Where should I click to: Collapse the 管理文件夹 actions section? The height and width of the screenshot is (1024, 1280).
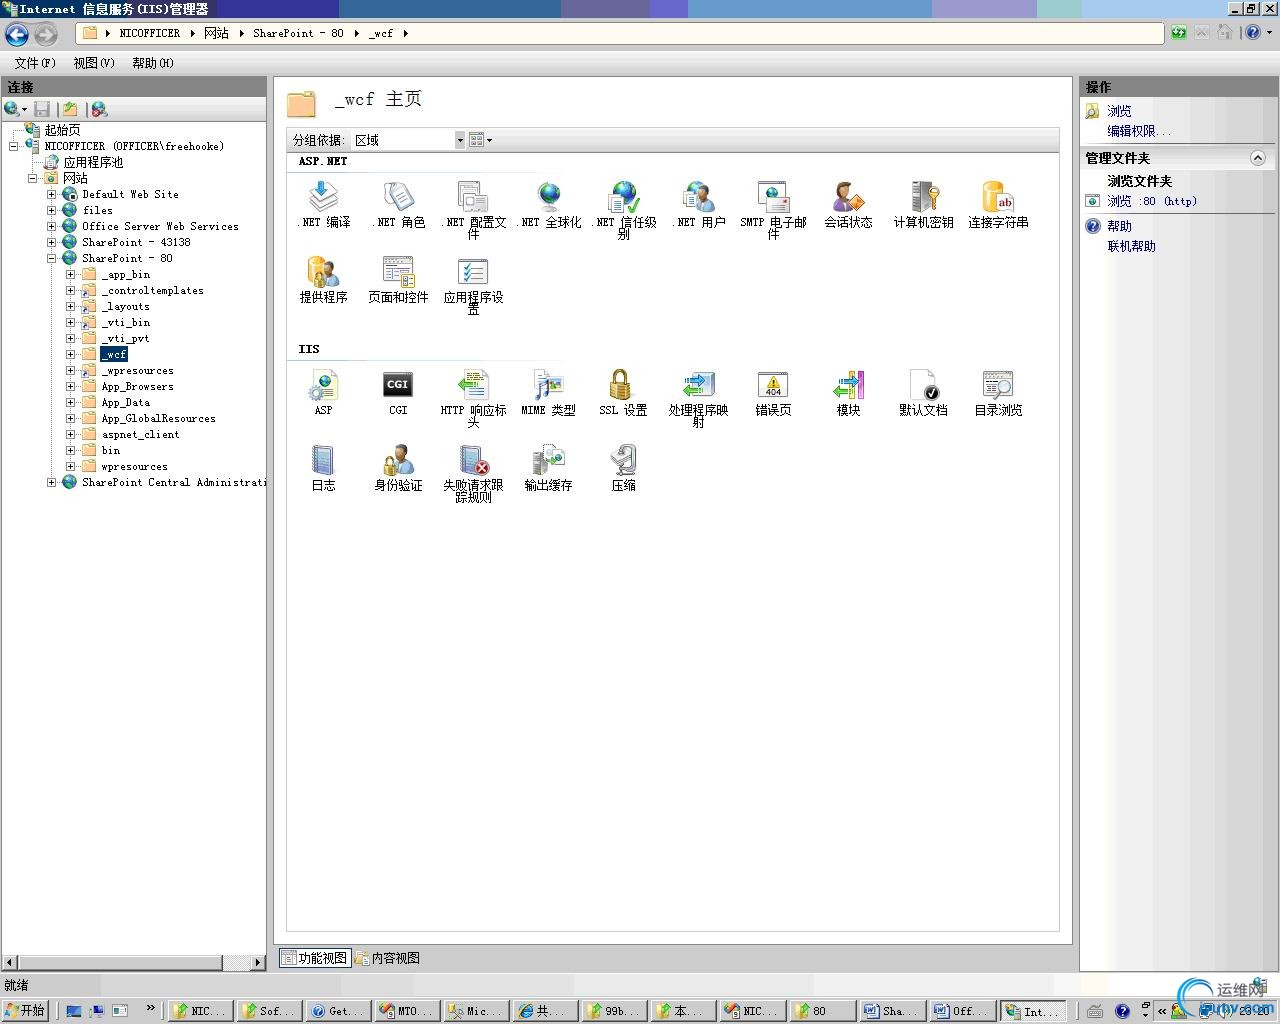(1258, 158)
